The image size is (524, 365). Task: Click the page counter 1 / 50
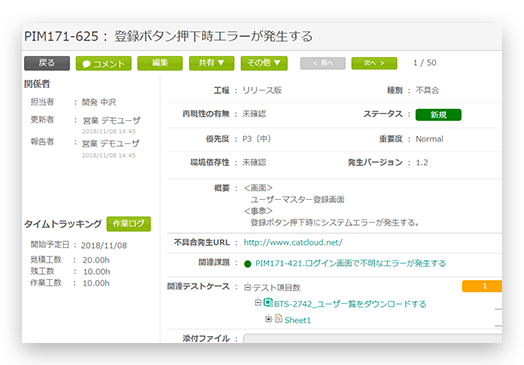[x=425, y=63]
